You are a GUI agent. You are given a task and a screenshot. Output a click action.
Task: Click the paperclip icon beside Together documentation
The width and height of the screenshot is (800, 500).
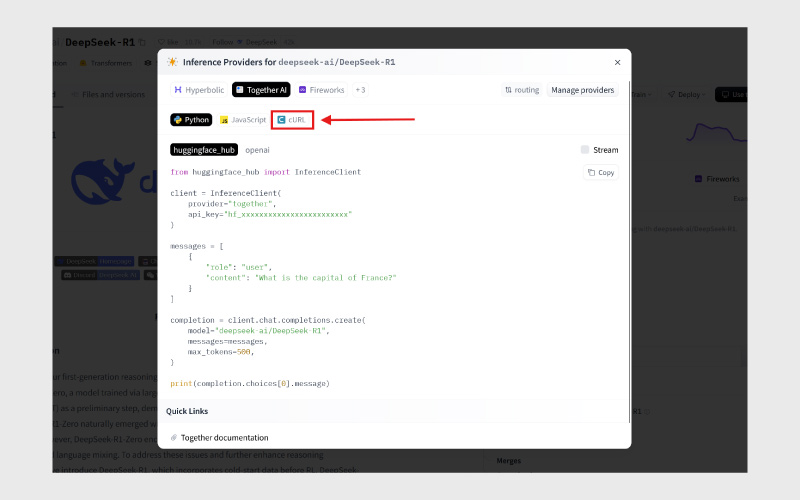[x=173, y=437]
